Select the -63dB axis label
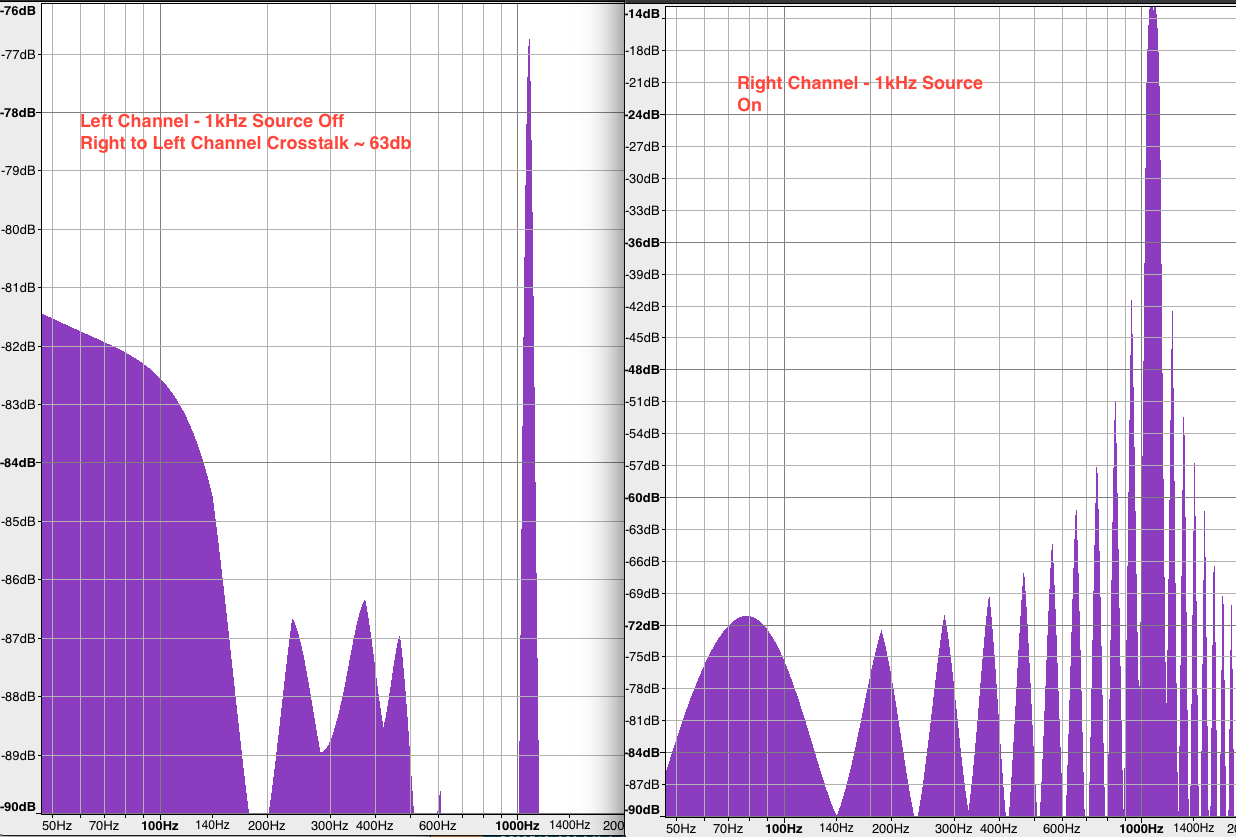Image resolution: width=1236 pixels, height=837 pixels. coord(642,529)
